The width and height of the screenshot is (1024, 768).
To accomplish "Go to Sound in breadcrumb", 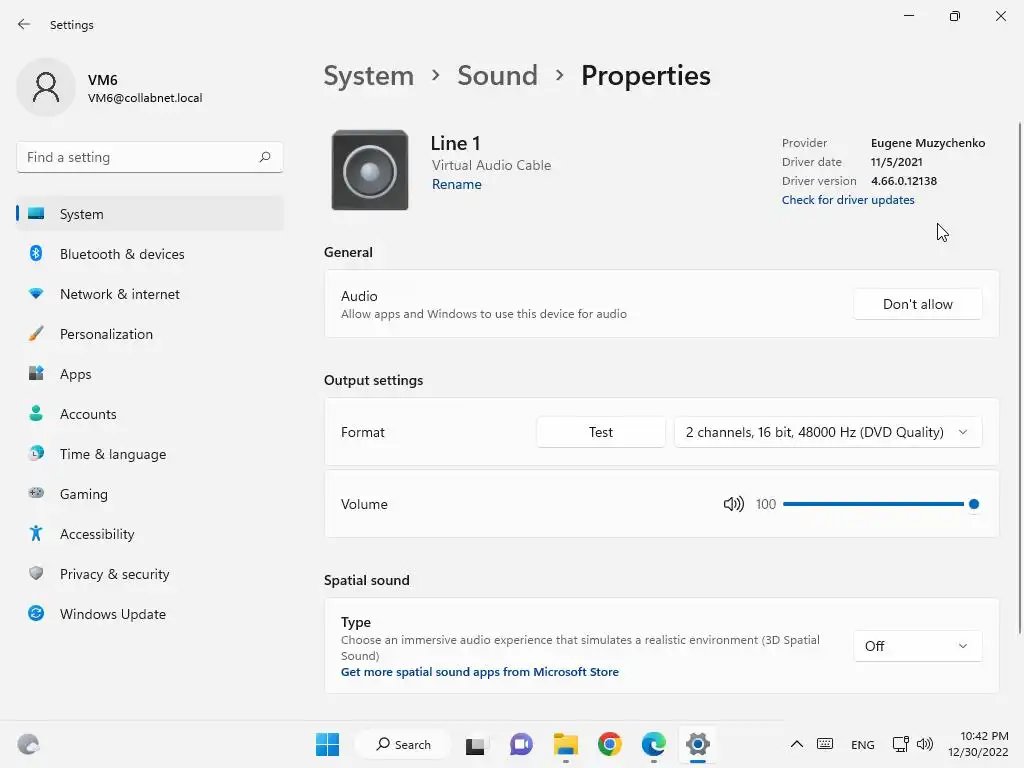I will [x=497, y=76].
